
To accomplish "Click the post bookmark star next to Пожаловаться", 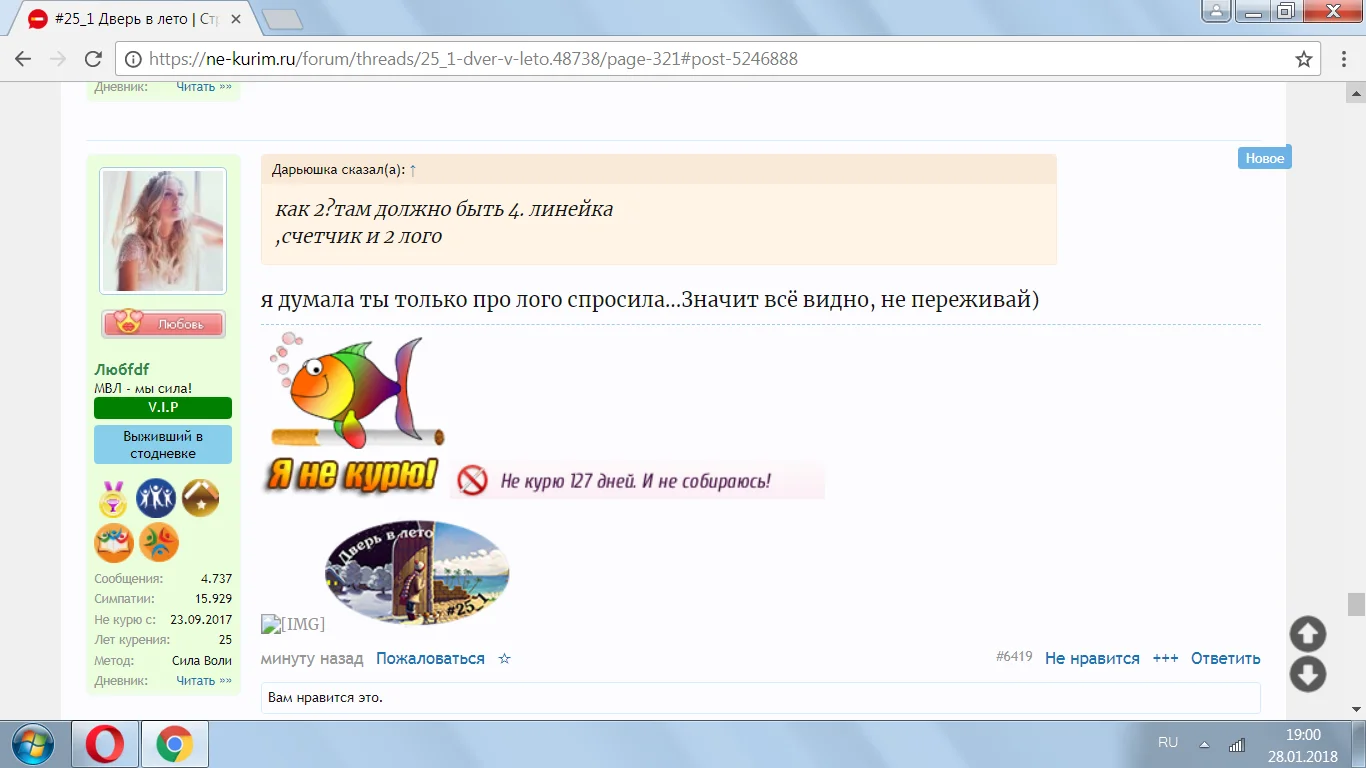I will tap(504, 658).
